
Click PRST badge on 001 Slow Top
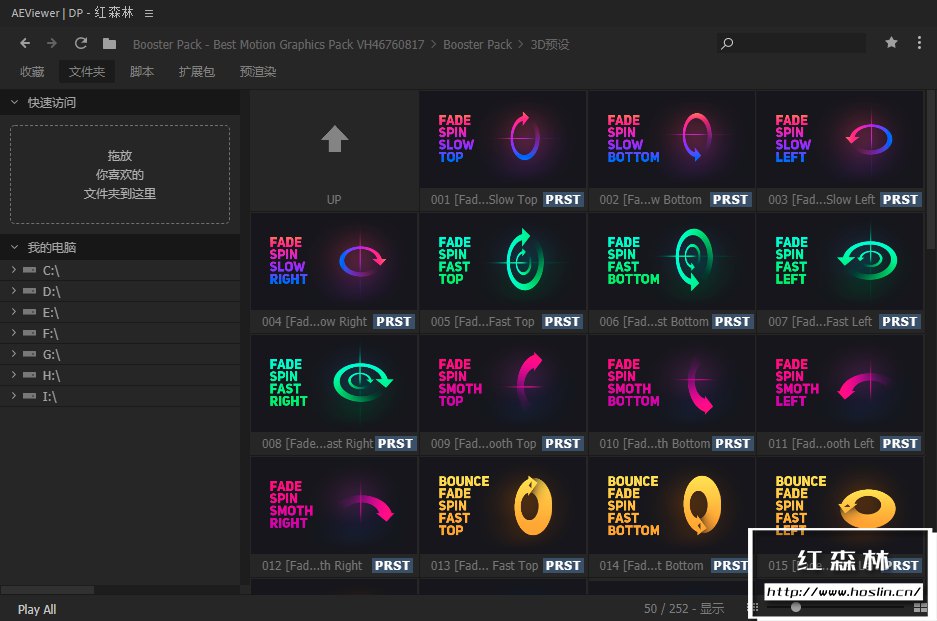563,200
